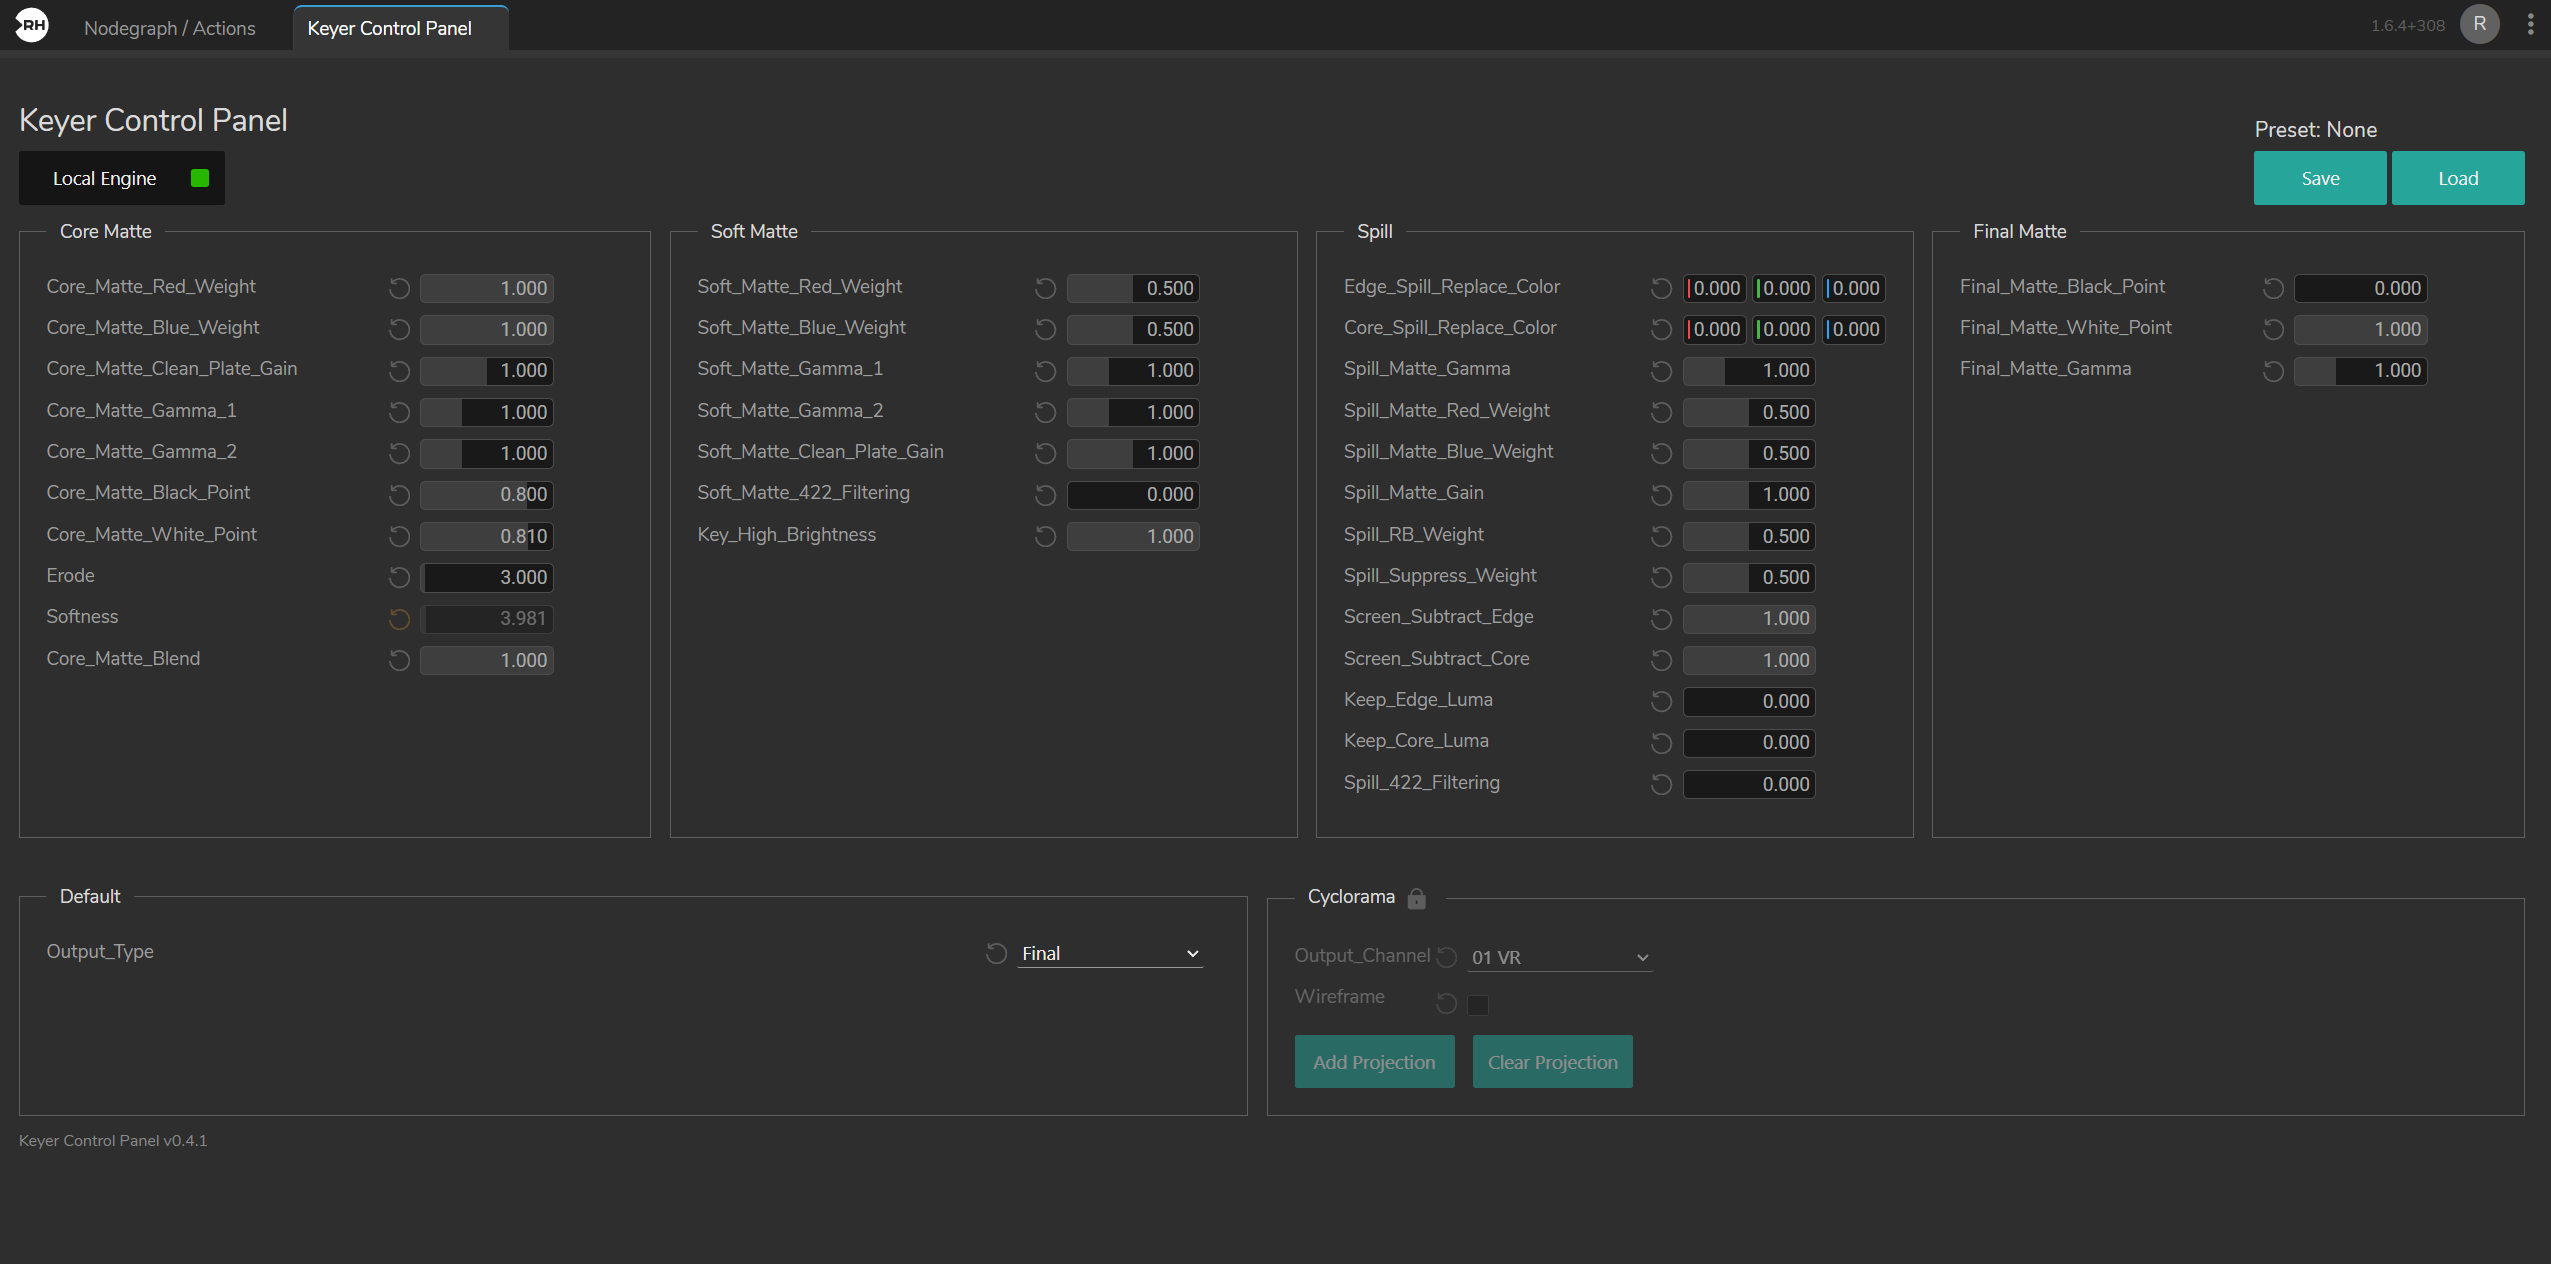2551x1264 pixels.
Task: Click the Clear Projection button
Action: (1551, 1062)
